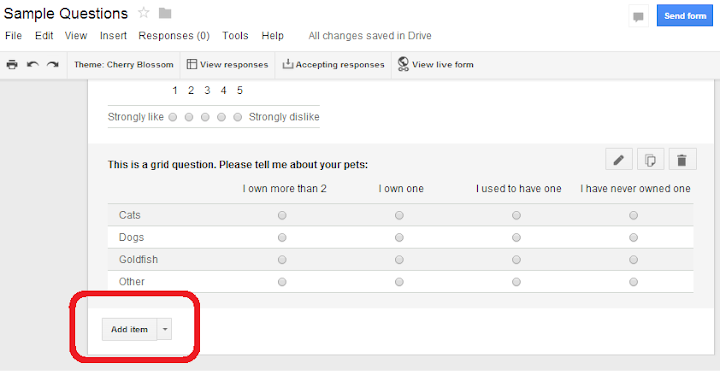Image resolution: width=720 pixels, height=375 pixels.
Task: Delete the grid question with trash icon
Action: [682, 160]
